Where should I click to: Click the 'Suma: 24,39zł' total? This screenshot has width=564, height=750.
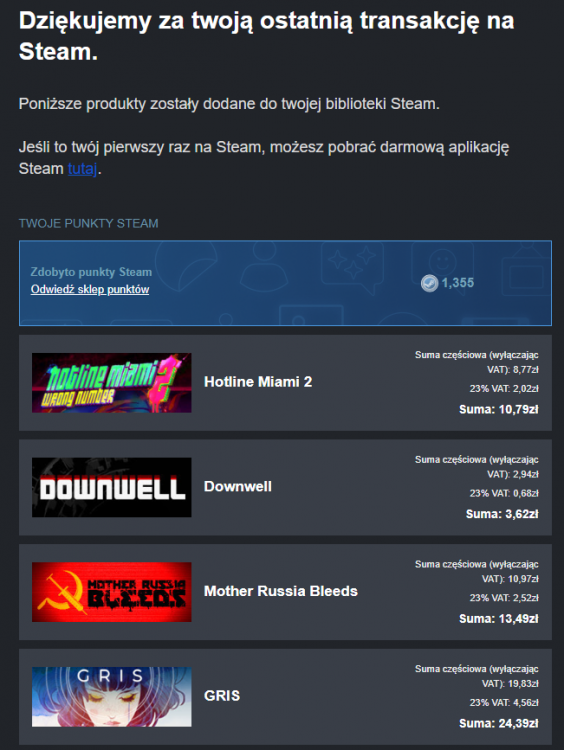point(499,724)
